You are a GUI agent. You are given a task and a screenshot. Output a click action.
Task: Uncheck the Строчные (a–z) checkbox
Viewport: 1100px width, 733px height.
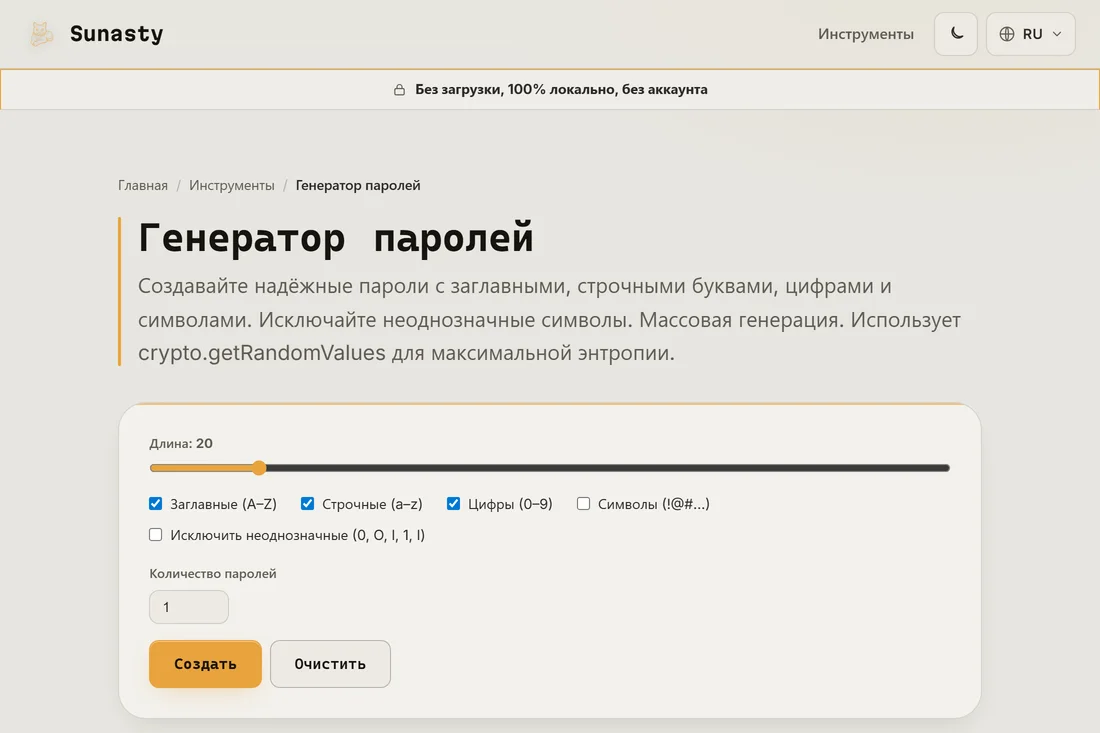[307, 504]
